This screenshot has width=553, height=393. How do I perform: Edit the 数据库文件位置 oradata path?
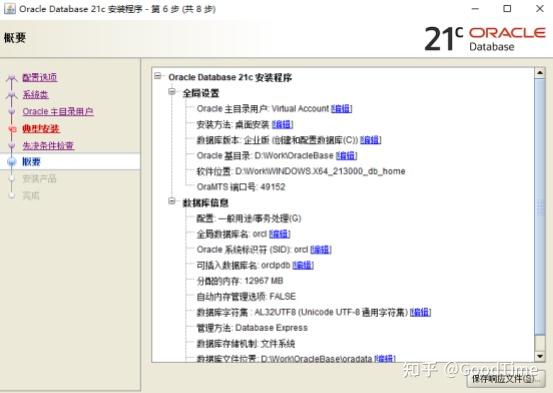(385, 359)
